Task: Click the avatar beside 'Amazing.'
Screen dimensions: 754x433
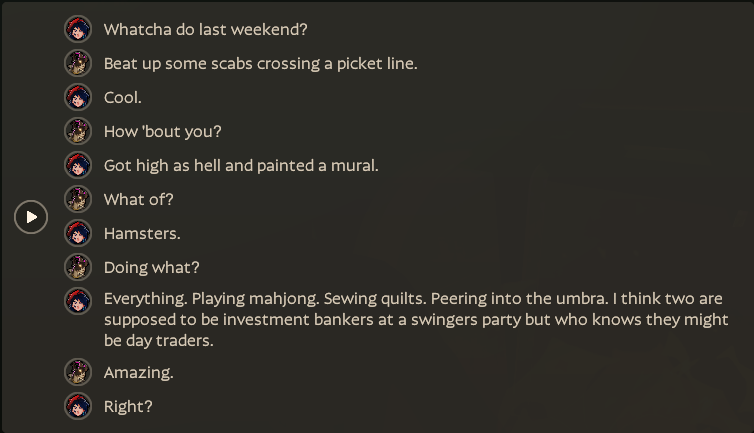Action: click(78, 372)
